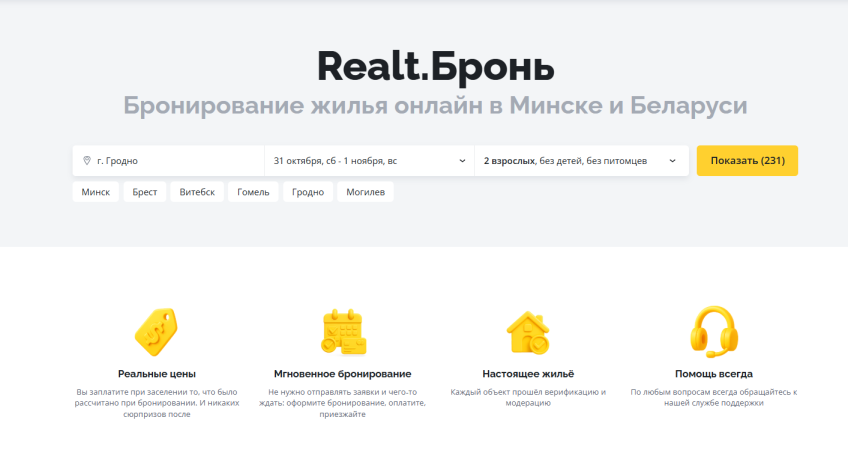Open the date range selector 31 октября - 1 ноября

(x=369, y=161)
